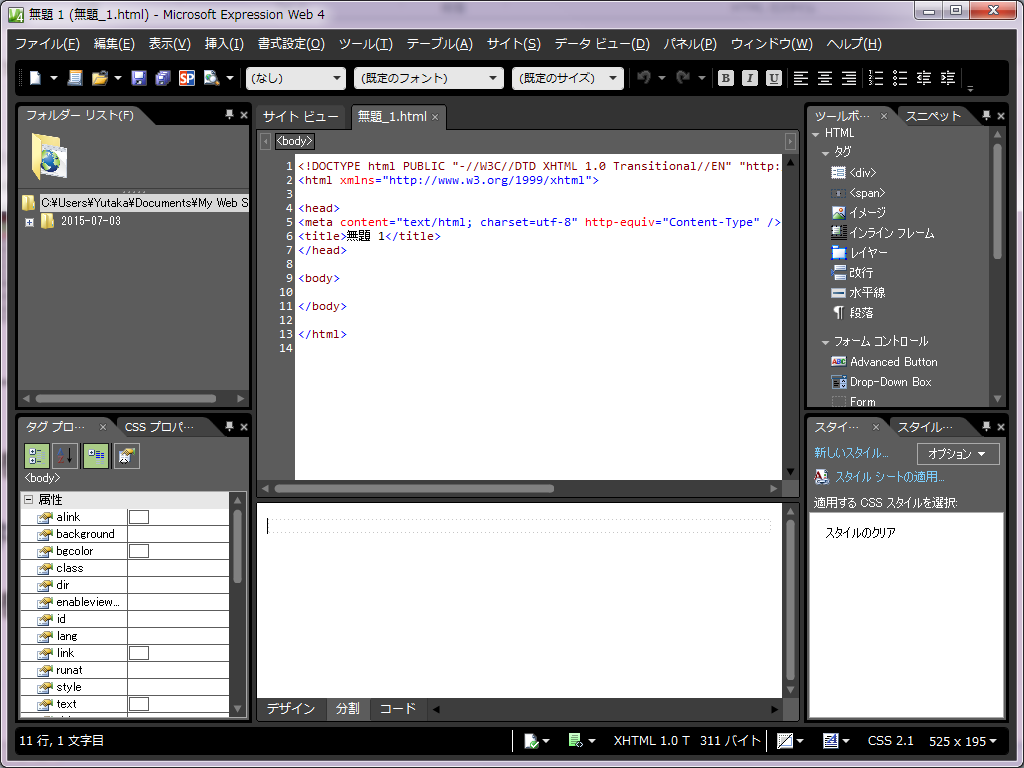Image resolution: width=1024 pixels, height=768 pixels.
Task: Open the 書式設定(O) menu
Action: [291, 44]
